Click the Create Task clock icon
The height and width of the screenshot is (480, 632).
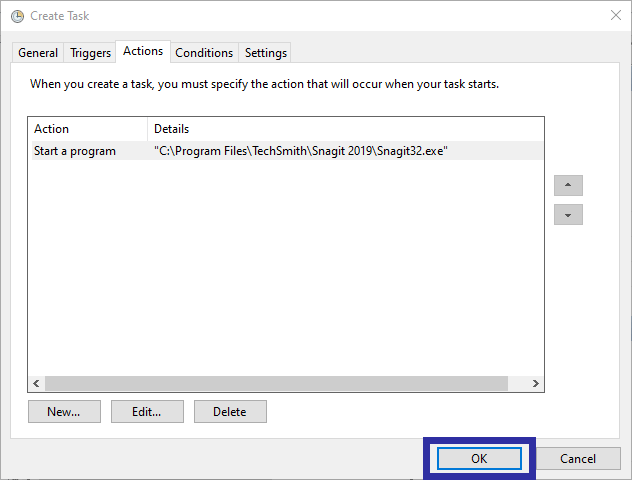pos(17,16)
